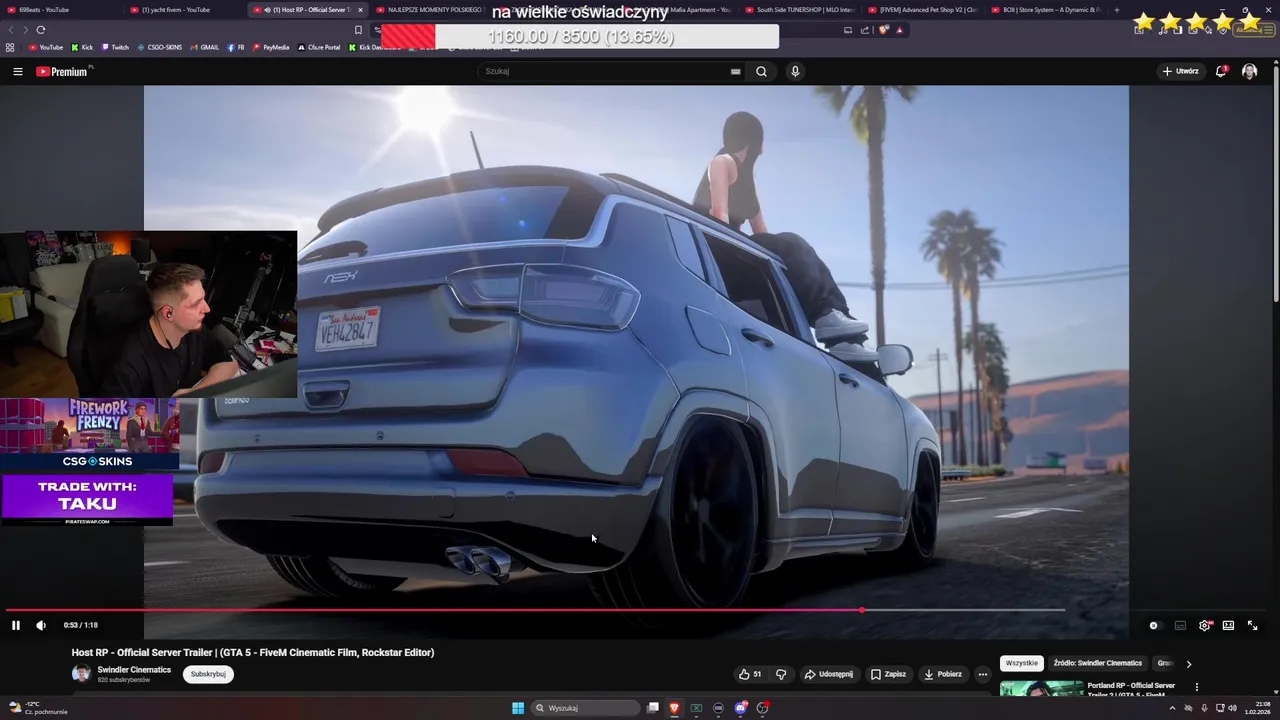Open CSGO-SKINS bookmark
Image resolution: width=1280 pixels, height=720 pixels.
click(x=160, y=47)
